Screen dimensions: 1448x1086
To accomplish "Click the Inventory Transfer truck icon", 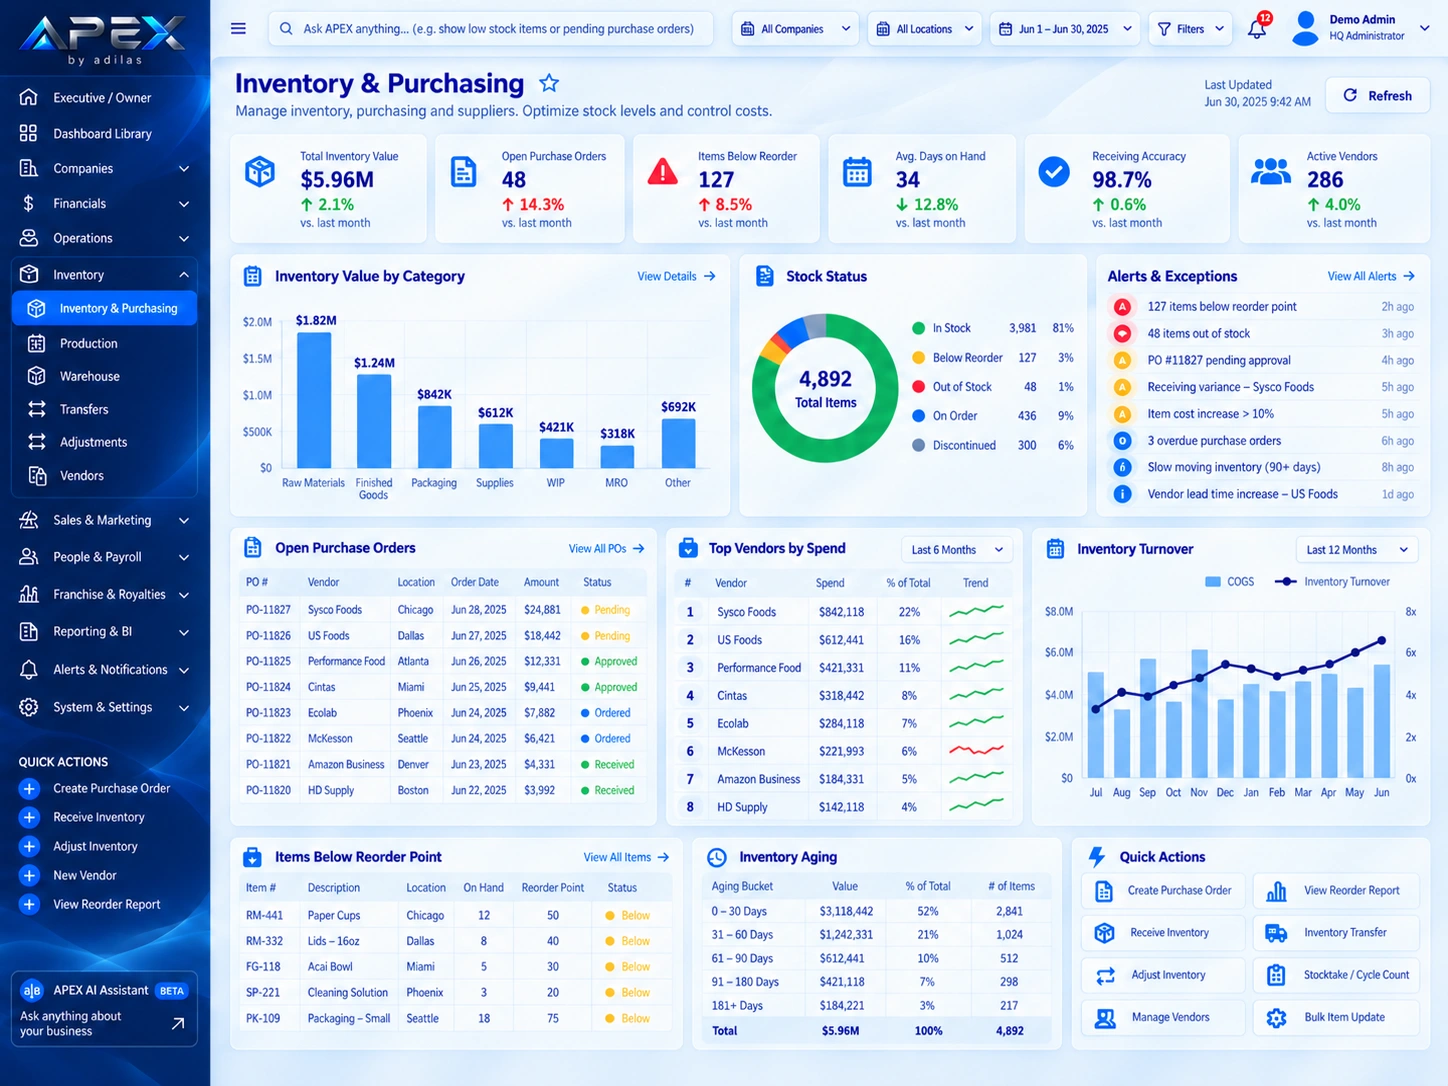I will click(1276, 933).
